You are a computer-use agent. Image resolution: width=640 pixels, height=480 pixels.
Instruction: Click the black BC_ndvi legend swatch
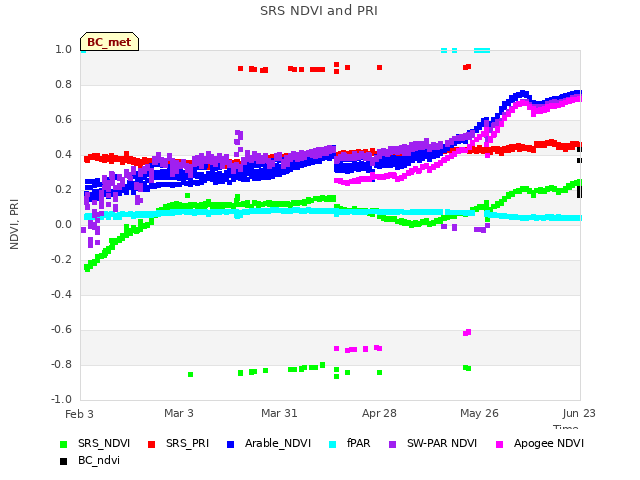[63, 462]
